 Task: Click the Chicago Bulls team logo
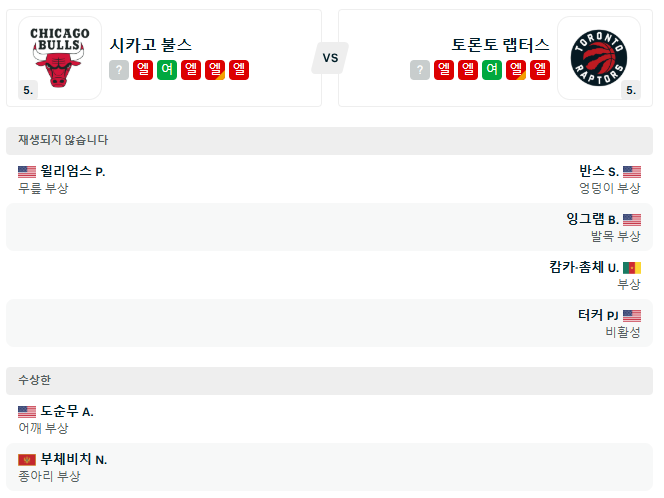pyautogui.click(x=60, y=55)
